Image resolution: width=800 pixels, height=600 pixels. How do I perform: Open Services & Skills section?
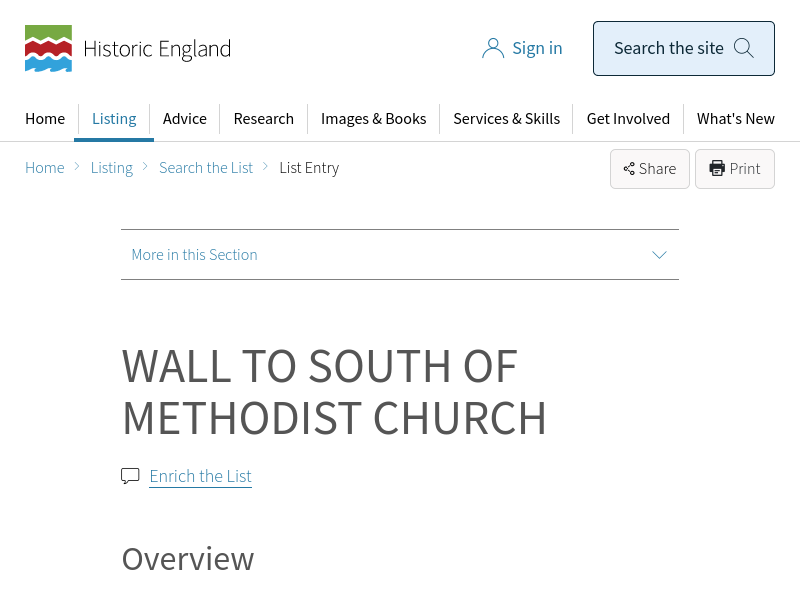[506, 119]
